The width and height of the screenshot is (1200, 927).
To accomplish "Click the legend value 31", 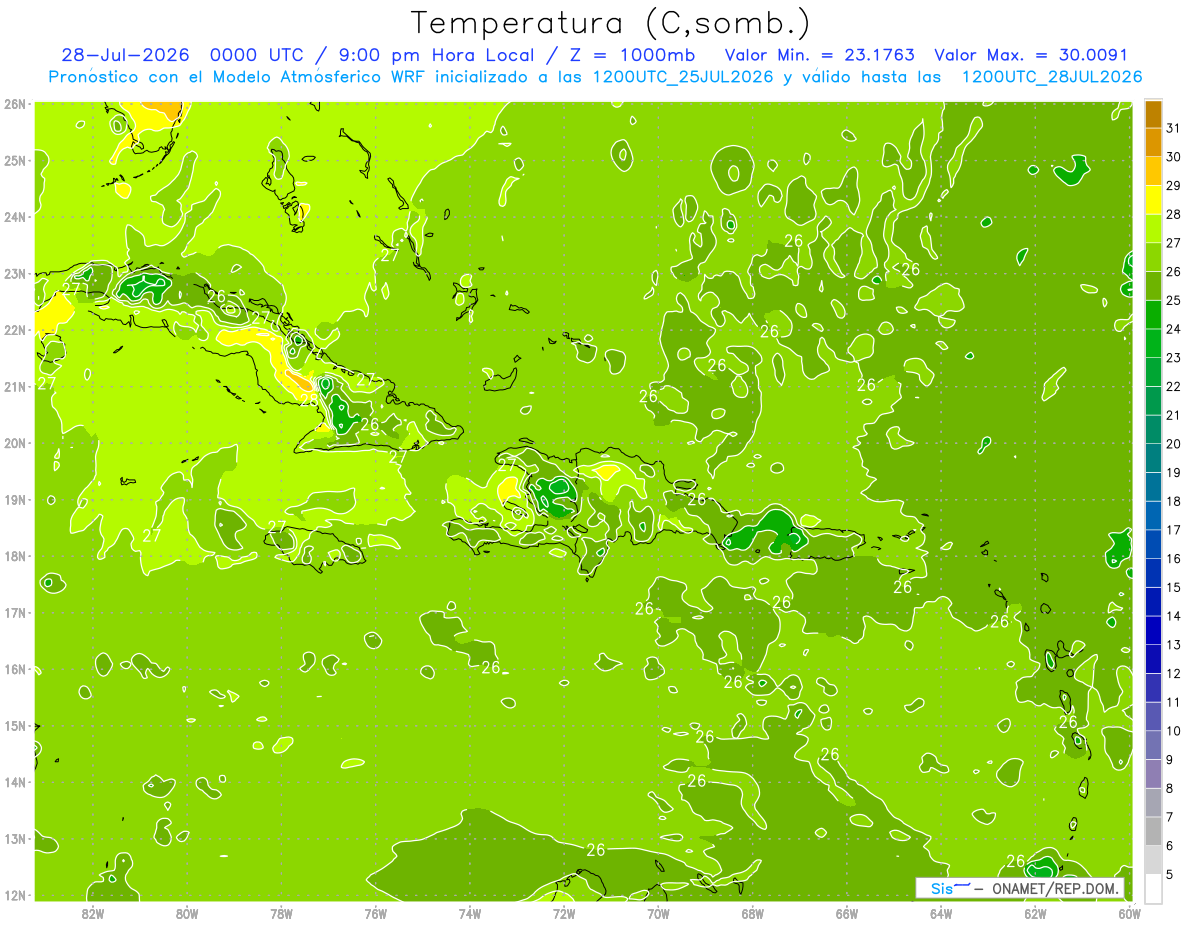I will coord(1173,128).
